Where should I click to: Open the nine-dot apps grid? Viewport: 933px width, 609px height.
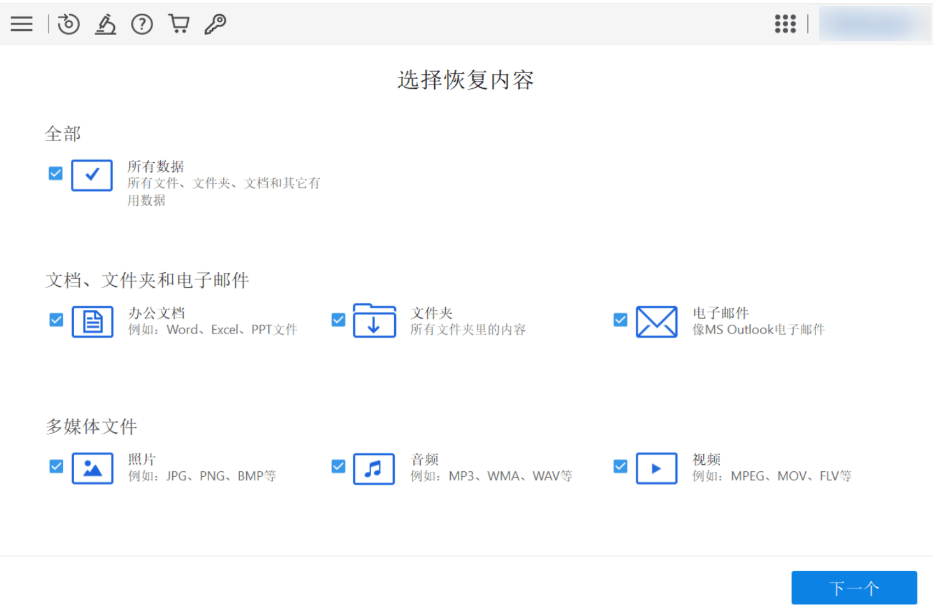coord(785,24)
